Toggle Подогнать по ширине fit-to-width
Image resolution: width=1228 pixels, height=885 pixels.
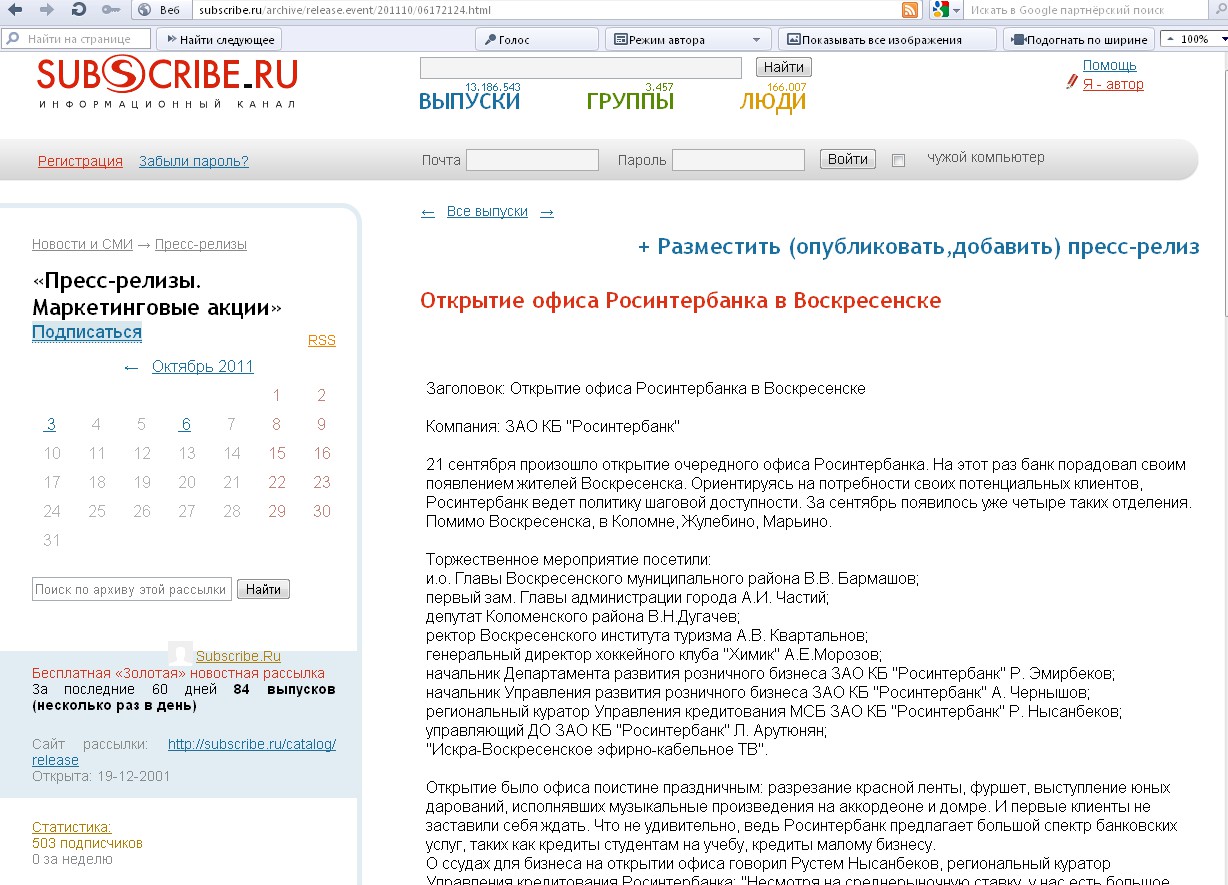[x=1079, y=39]
